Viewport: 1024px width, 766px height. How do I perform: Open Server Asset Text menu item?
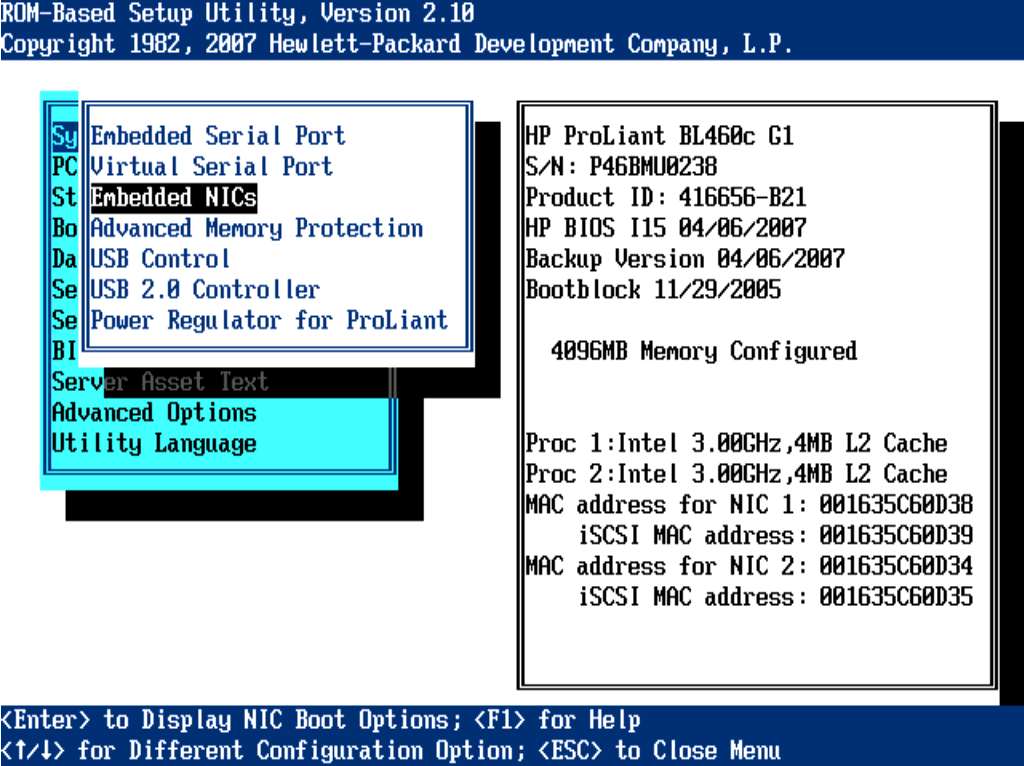pyautogui.click(x=160, y=381)
